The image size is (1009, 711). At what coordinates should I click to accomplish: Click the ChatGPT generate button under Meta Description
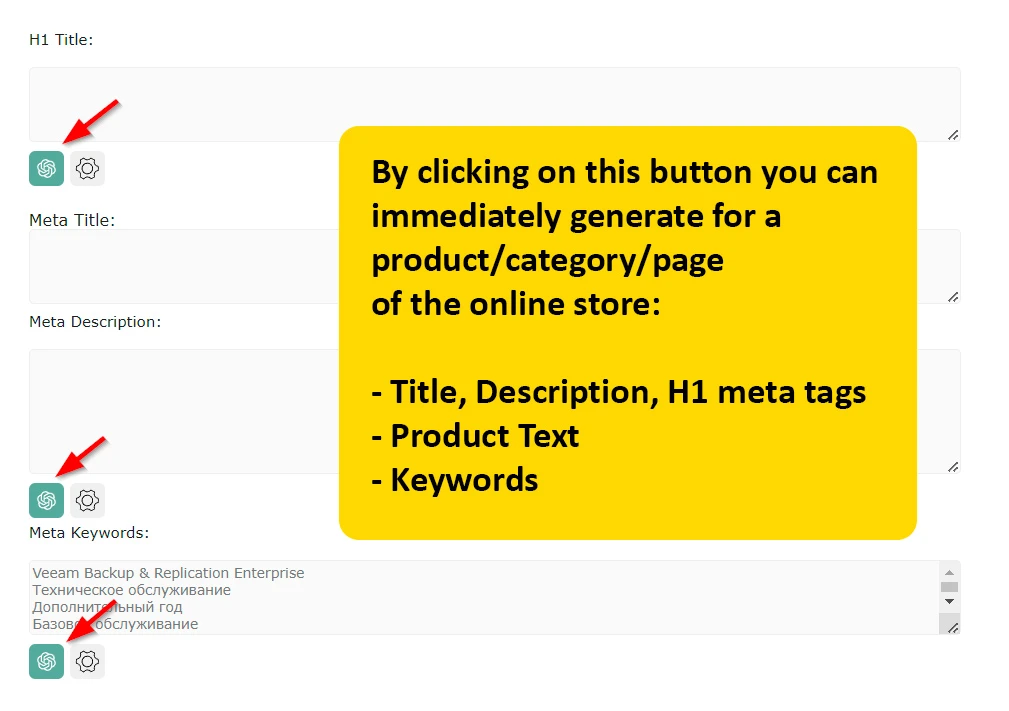point(46,500)
